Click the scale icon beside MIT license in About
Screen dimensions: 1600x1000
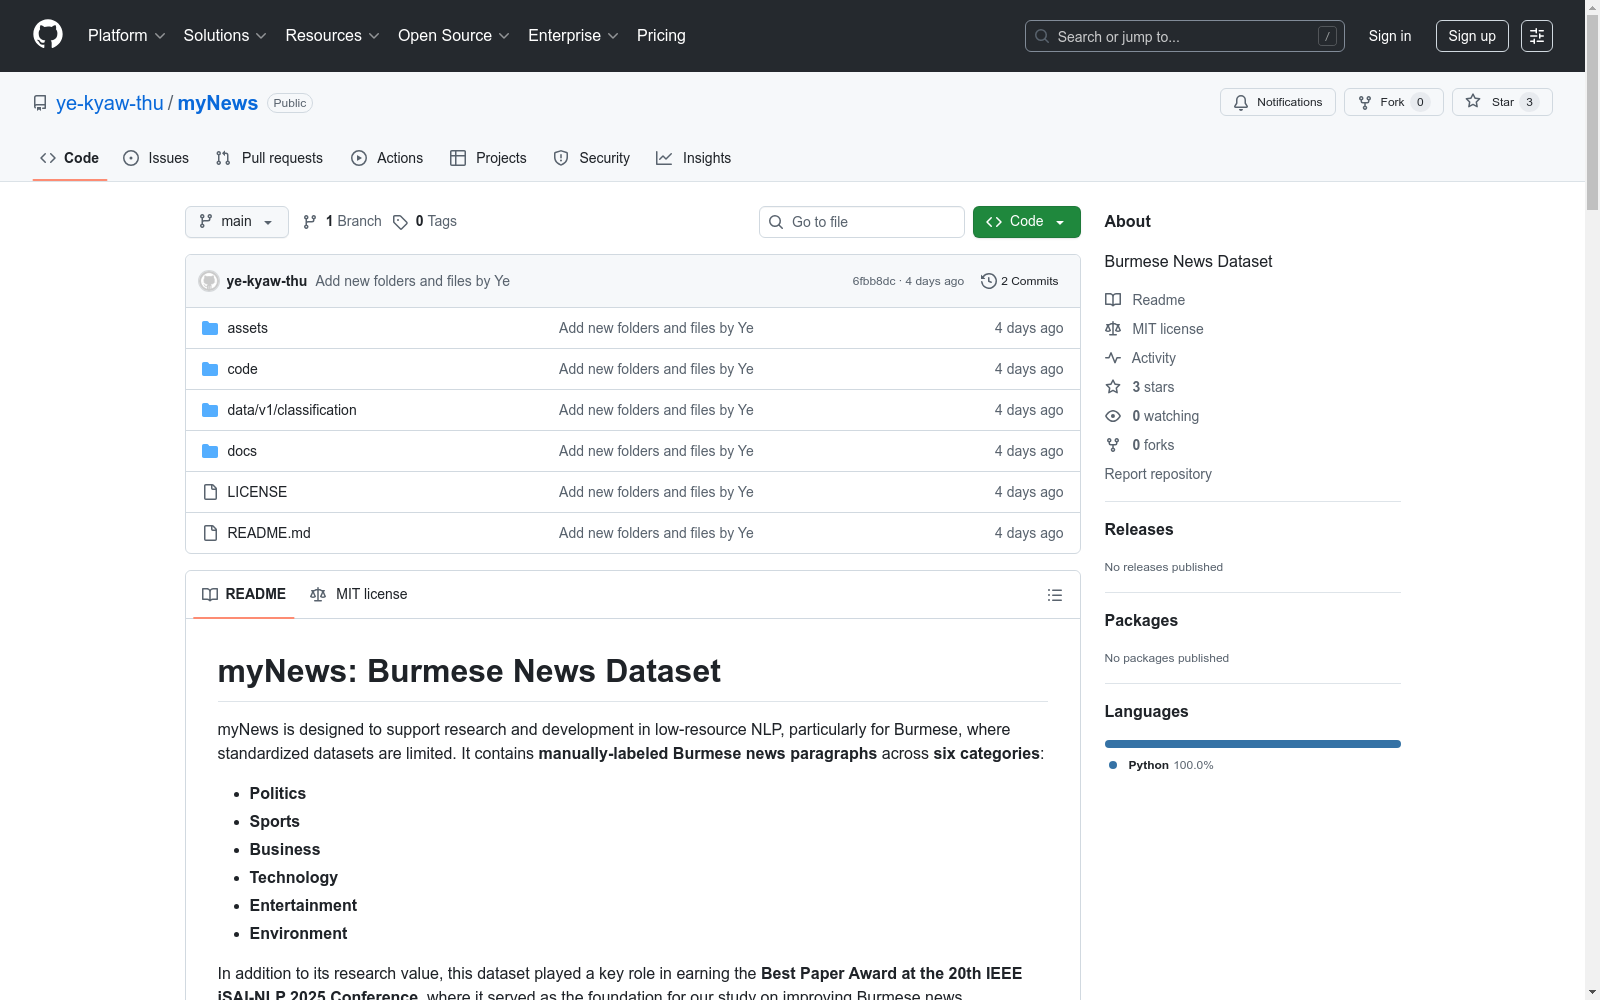(x=1113, y=329)
